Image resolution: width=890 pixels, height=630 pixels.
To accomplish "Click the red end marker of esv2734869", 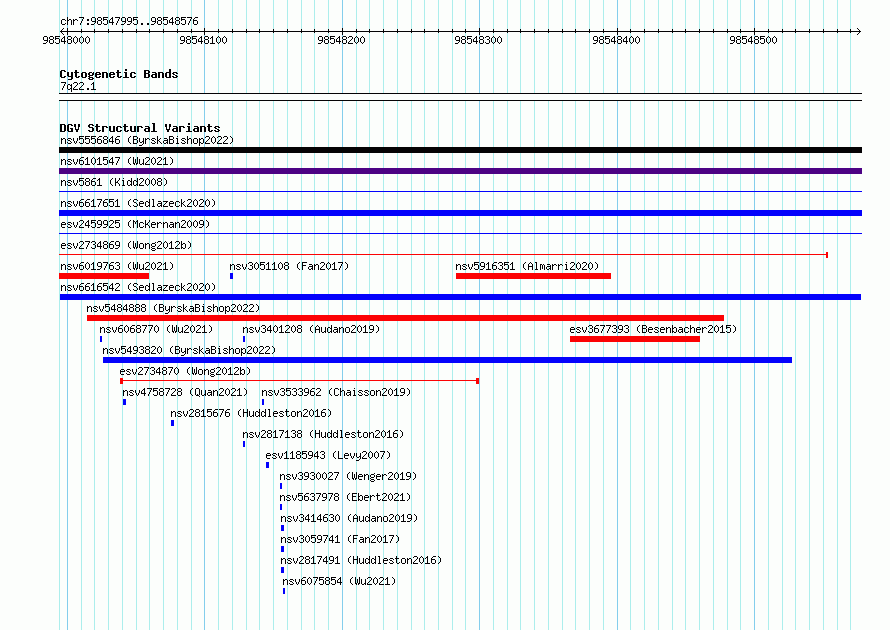I will click(827, 255).
